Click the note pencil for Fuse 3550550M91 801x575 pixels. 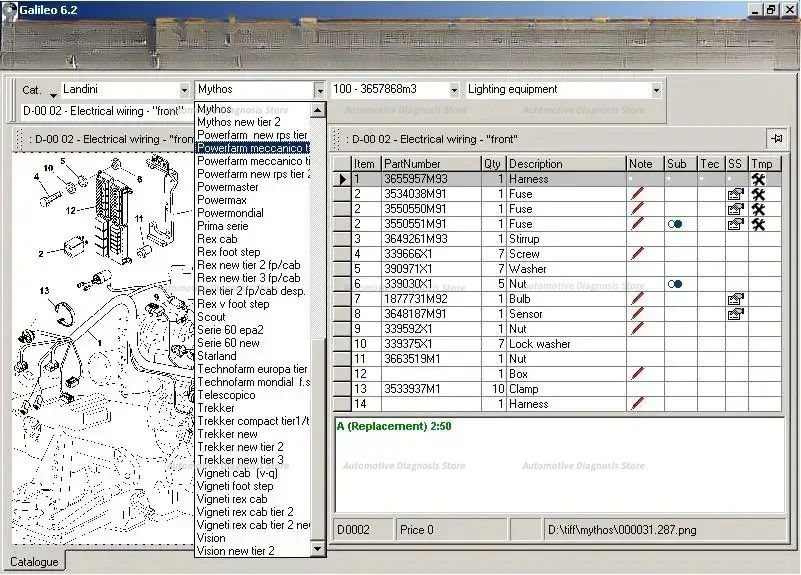tap(637, 209)
